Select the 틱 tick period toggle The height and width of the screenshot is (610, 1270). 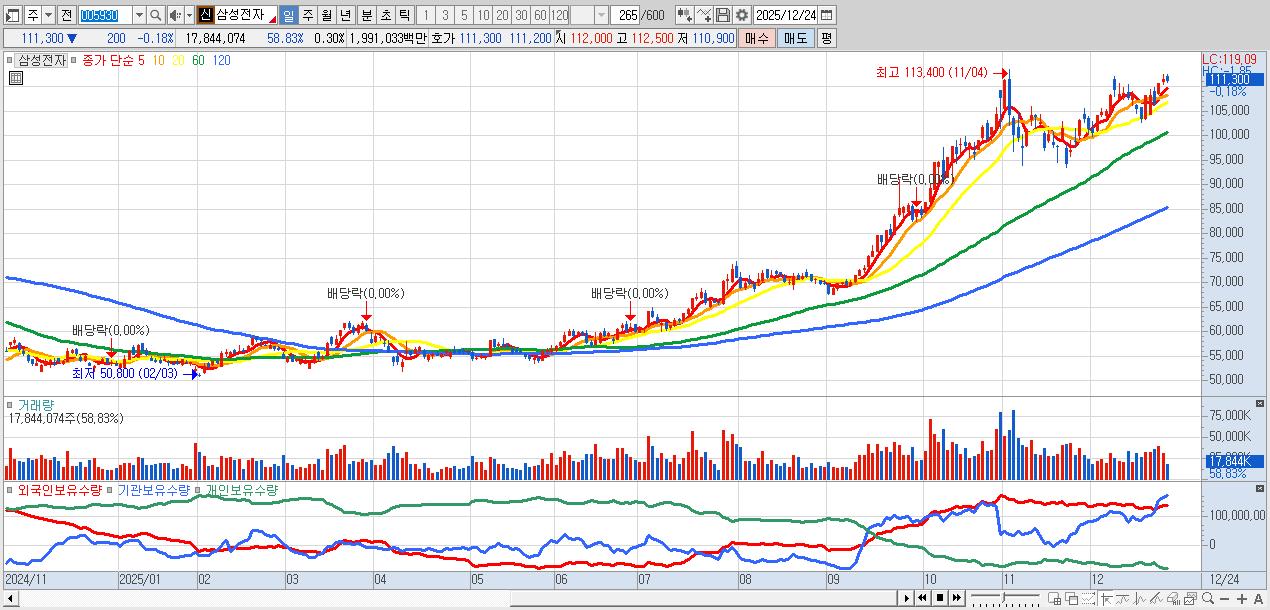tap(404, 15)
